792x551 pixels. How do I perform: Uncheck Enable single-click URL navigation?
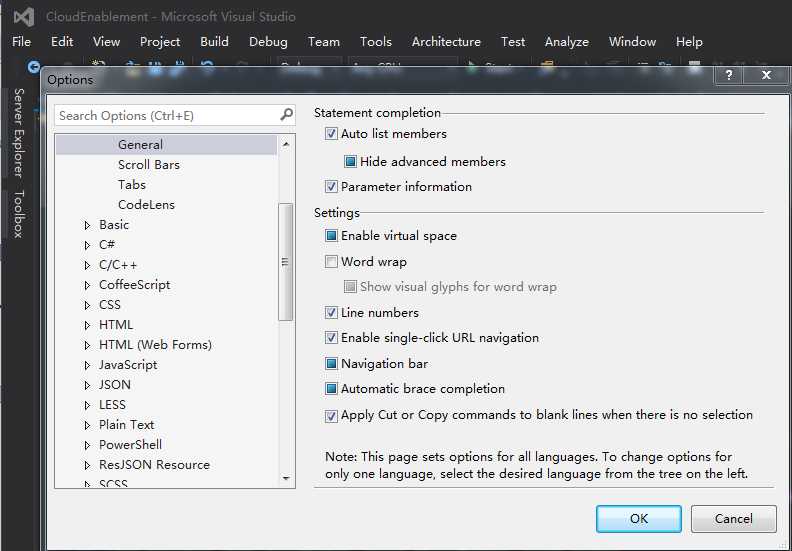pos(331,337)
